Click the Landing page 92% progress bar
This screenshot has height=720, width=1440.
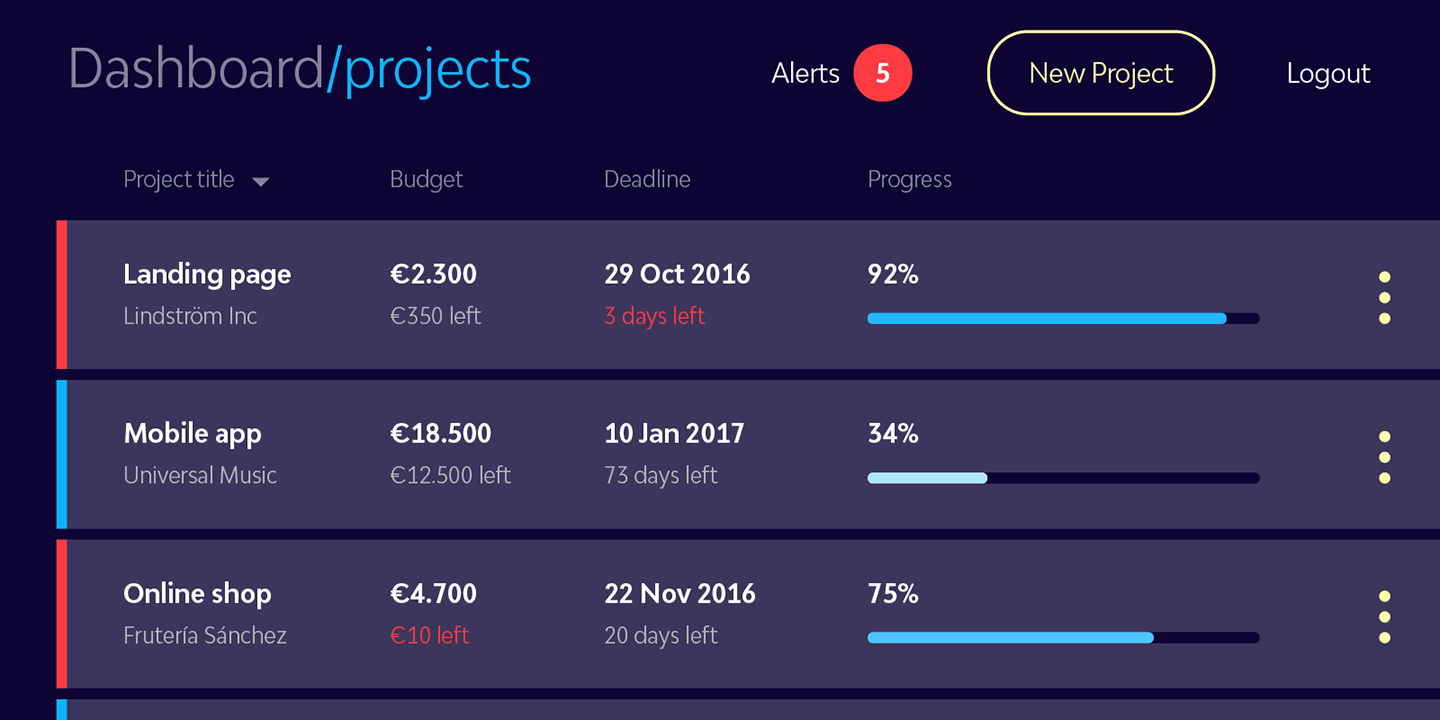pos(1062,318)
